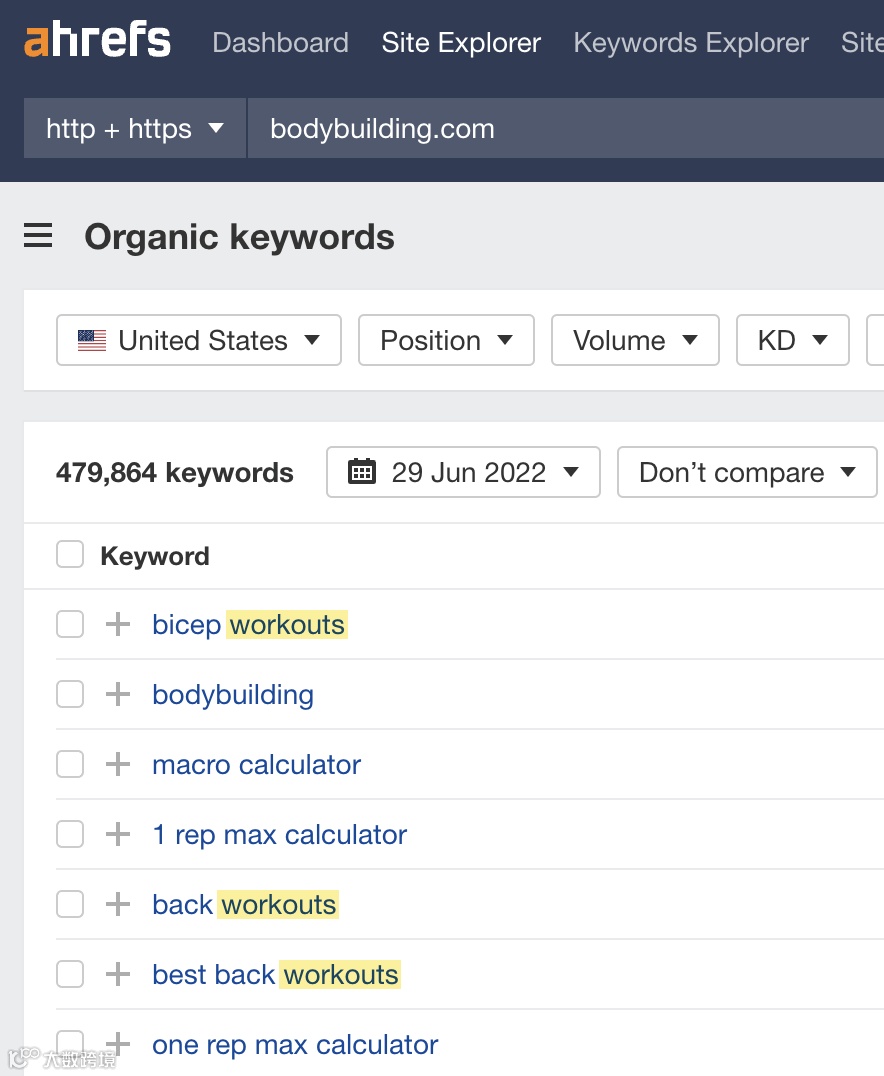Screen dimensions: 884x1076
Task: Select all keywords via the header checkbox
Action: [x=70, y=555]
